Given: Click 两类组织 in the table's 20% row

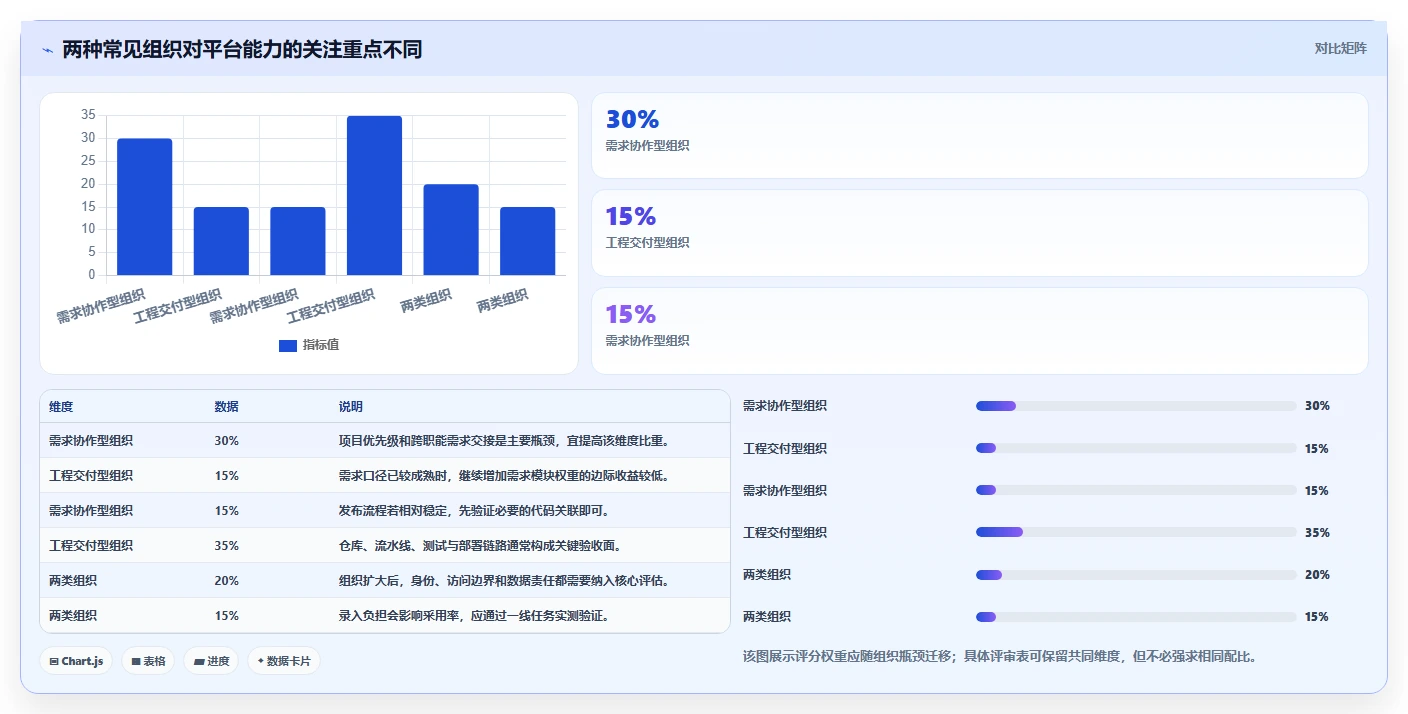Looking at the screenshot, I should (x=73, y=581).
